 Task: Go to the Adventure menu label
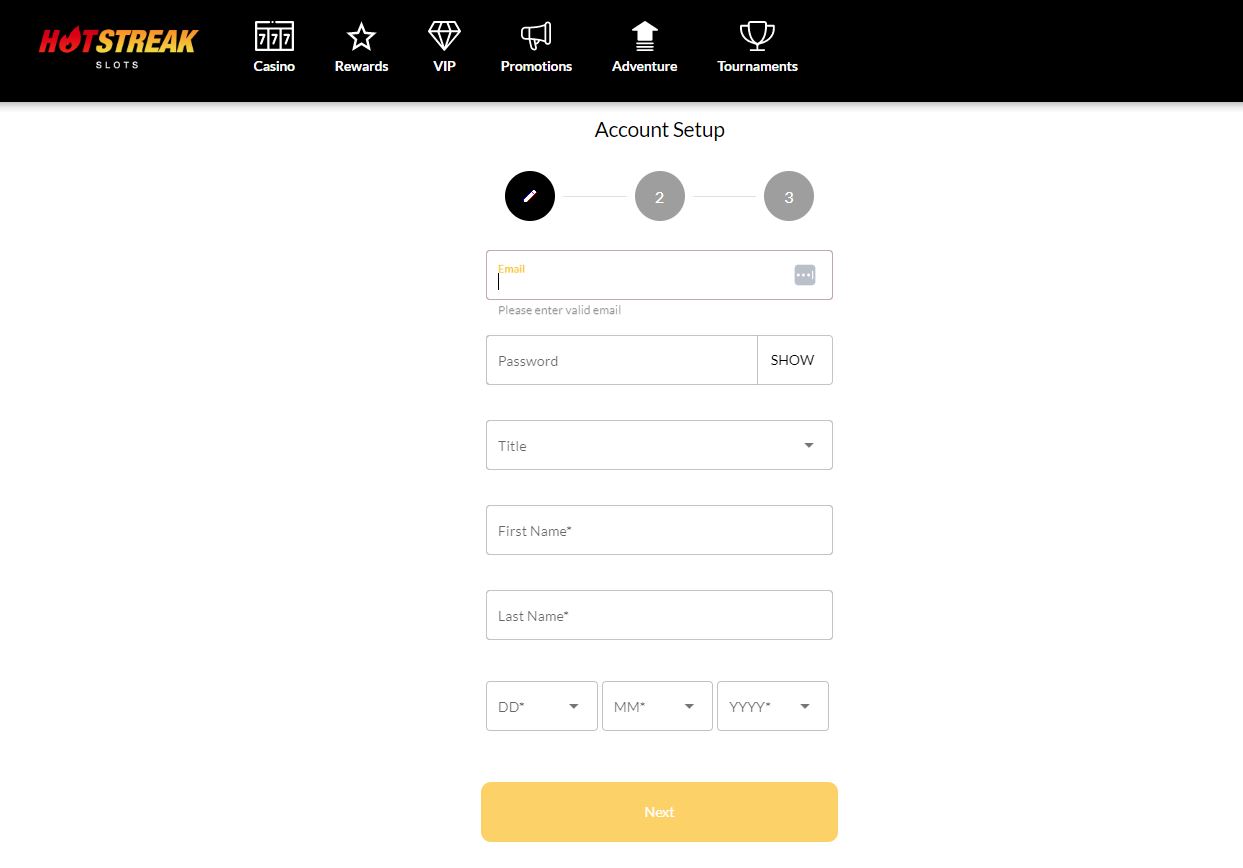645,66
